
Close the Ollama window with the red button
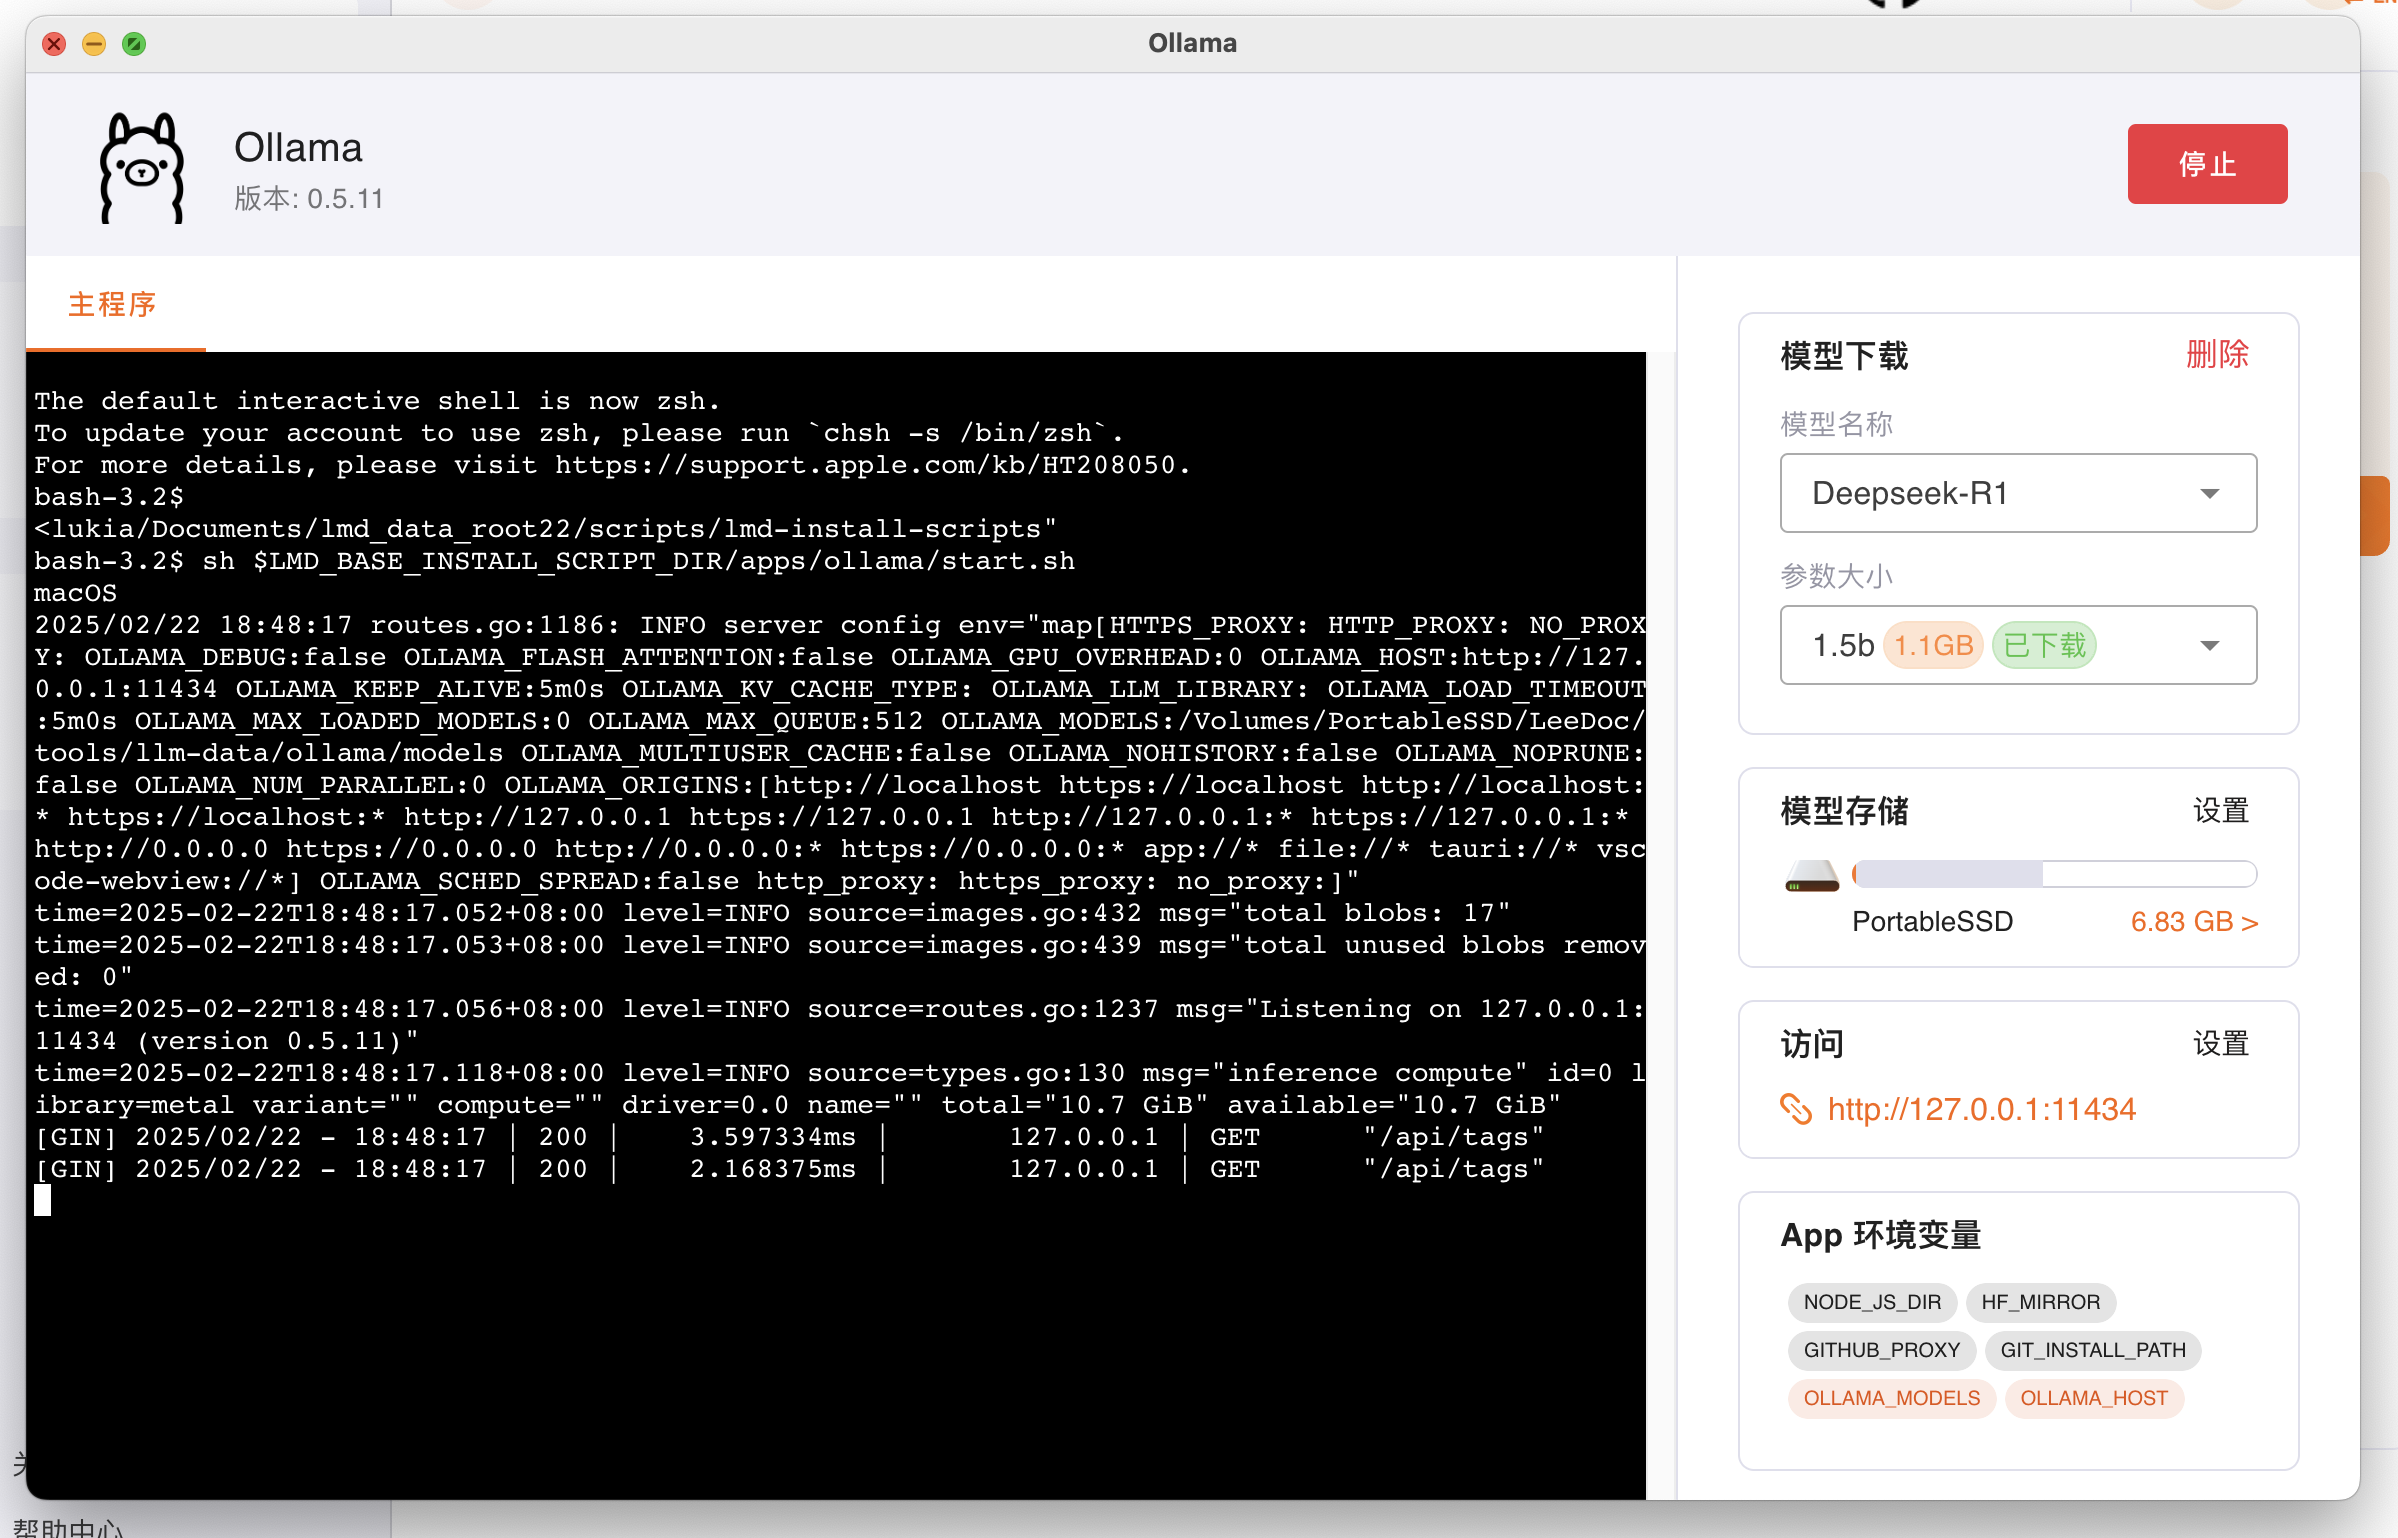click(x=54, y=44)
